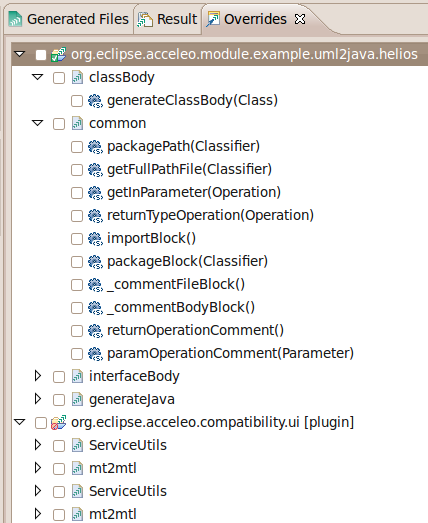Screen dimensions: 428x523
Task: Click the uml2java.helios project icon
Action: coord(58,54)
